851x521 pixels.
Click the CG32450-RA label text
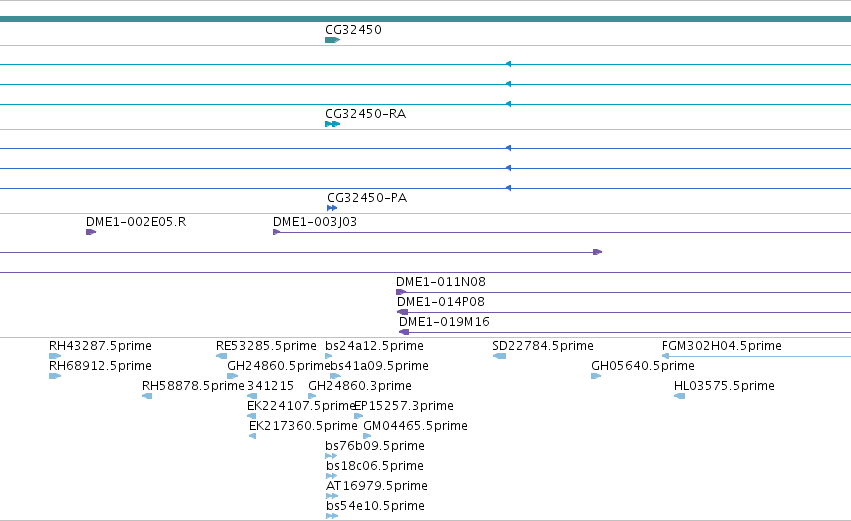pyautogui.click(x=365, y=114)
